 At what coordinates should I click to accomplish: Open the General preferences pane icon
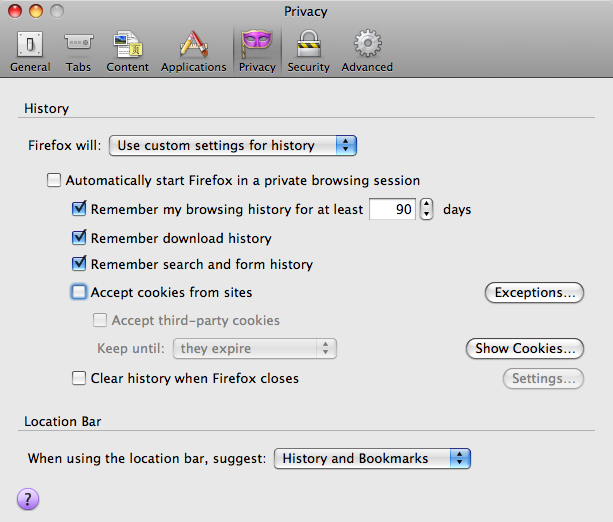30,47
